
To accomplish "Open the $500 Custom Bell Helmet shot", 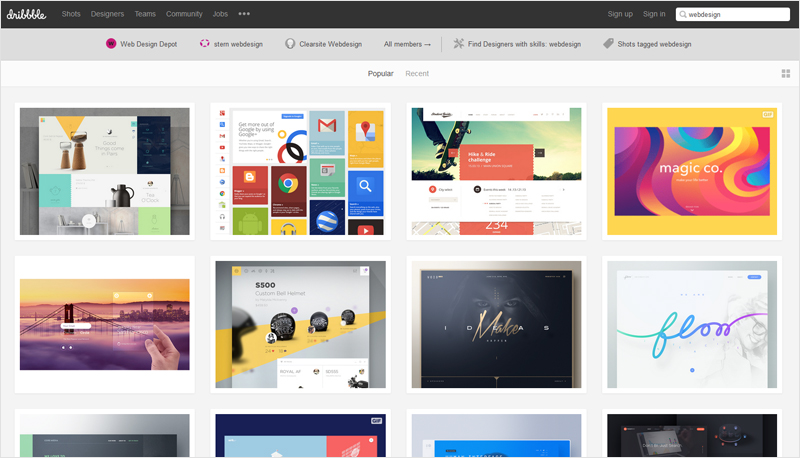I will pos(301,324).
